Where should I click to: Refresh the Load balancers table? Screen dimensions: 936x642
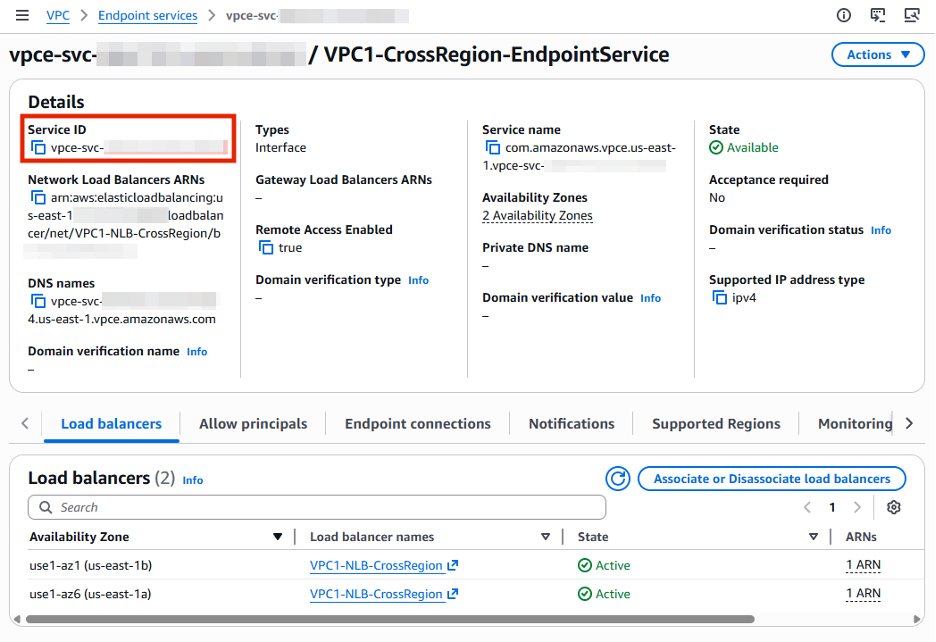(x=617, y=478)
